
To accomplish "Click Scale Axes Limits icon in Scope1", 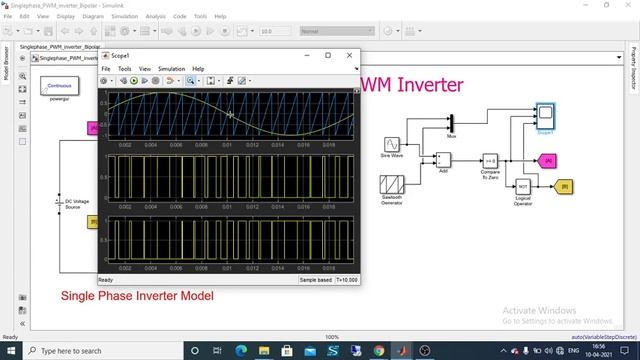I will point(211,81).
